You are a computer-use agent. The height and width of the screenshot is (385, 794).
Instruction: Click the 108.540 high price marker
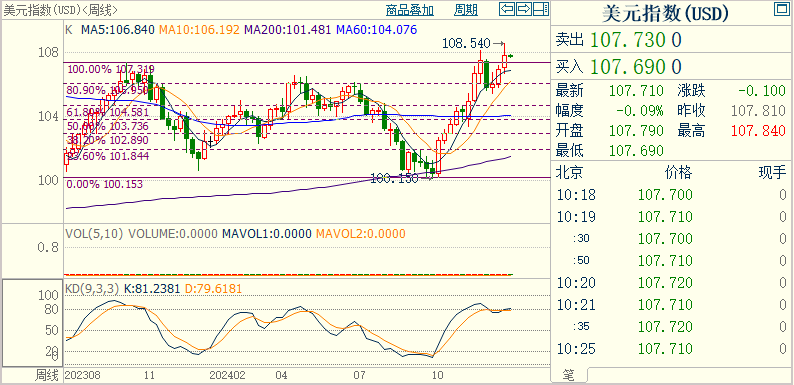[x=466, y=43]
